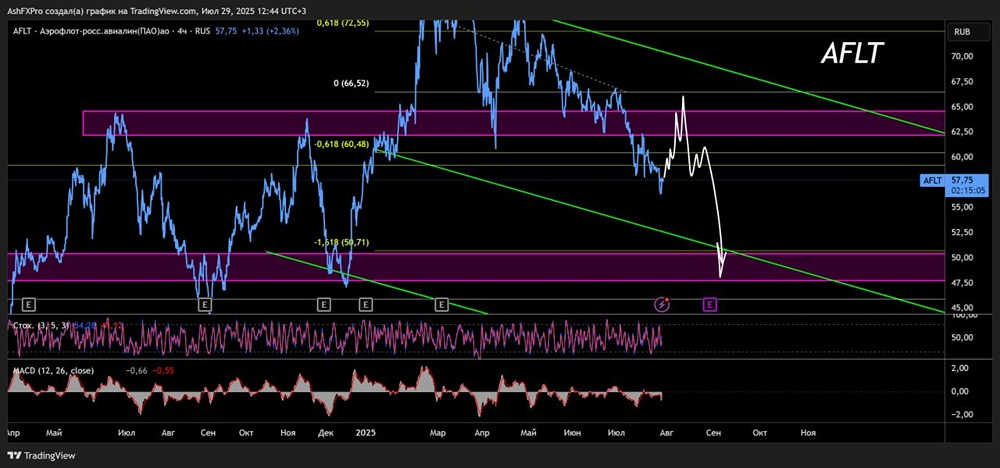This screenshot has height=468, width=1000.
Task: Open the earnings E marker above the 2025 label
Action: click(x=365, y=305)
